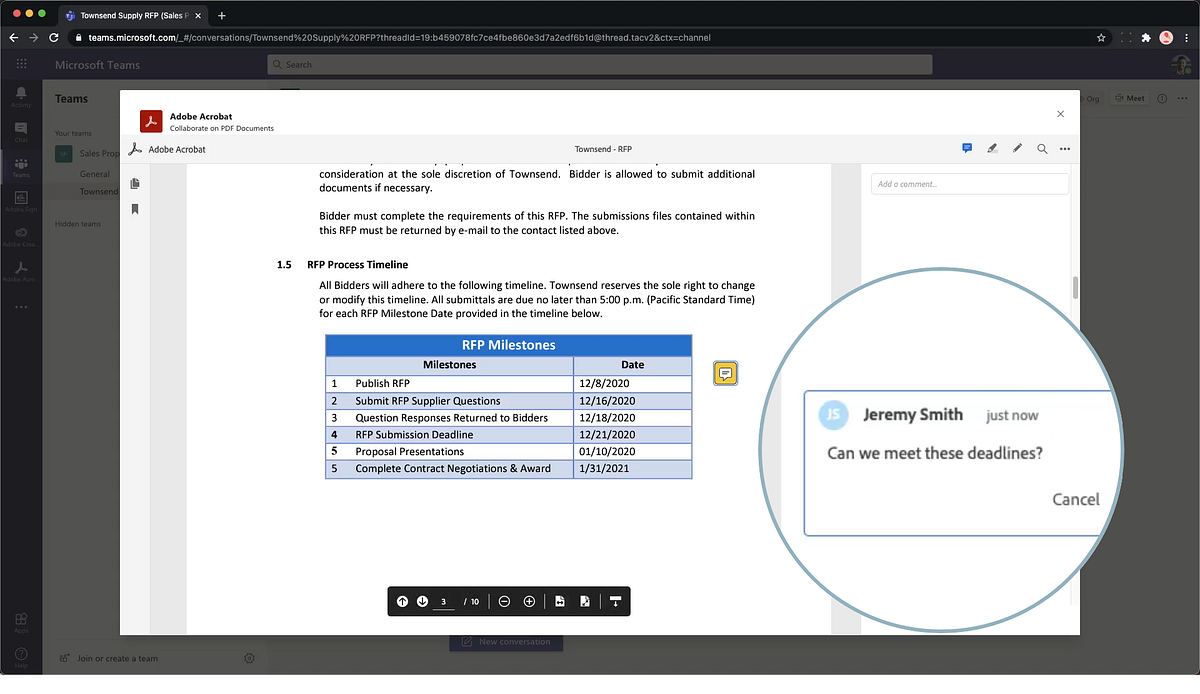Viewport: 1200px width, 694px height.
Task: Click the Adobe Acrobat red app logo
Action: tap(151, 121)
